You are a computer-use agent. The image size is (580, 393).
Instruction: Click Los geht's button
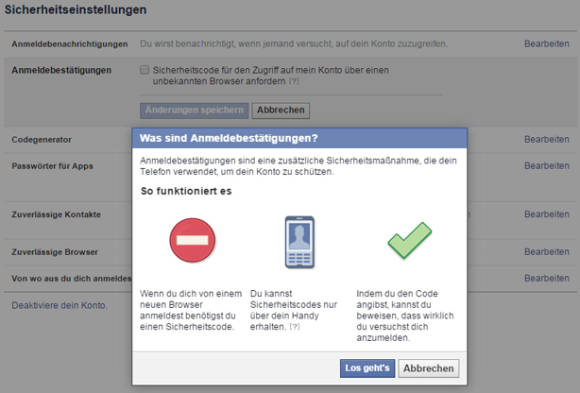click(367, 368)
